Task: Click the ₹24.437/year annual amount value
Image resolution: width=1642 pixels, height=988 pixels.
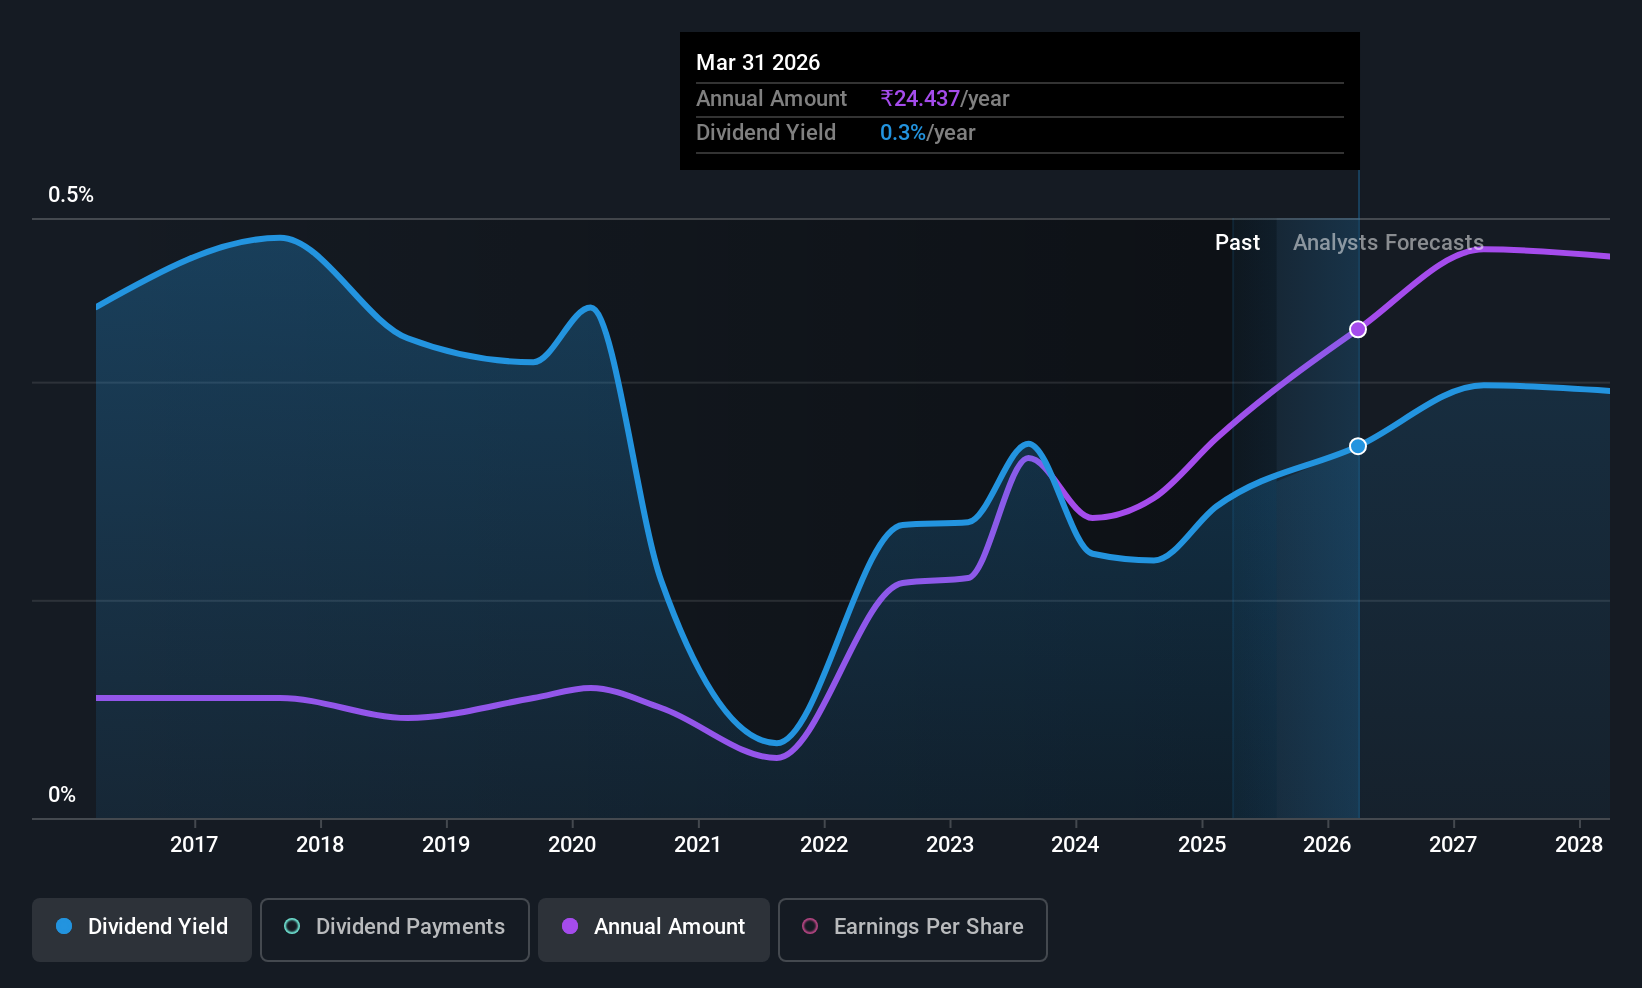Action: 944,98
